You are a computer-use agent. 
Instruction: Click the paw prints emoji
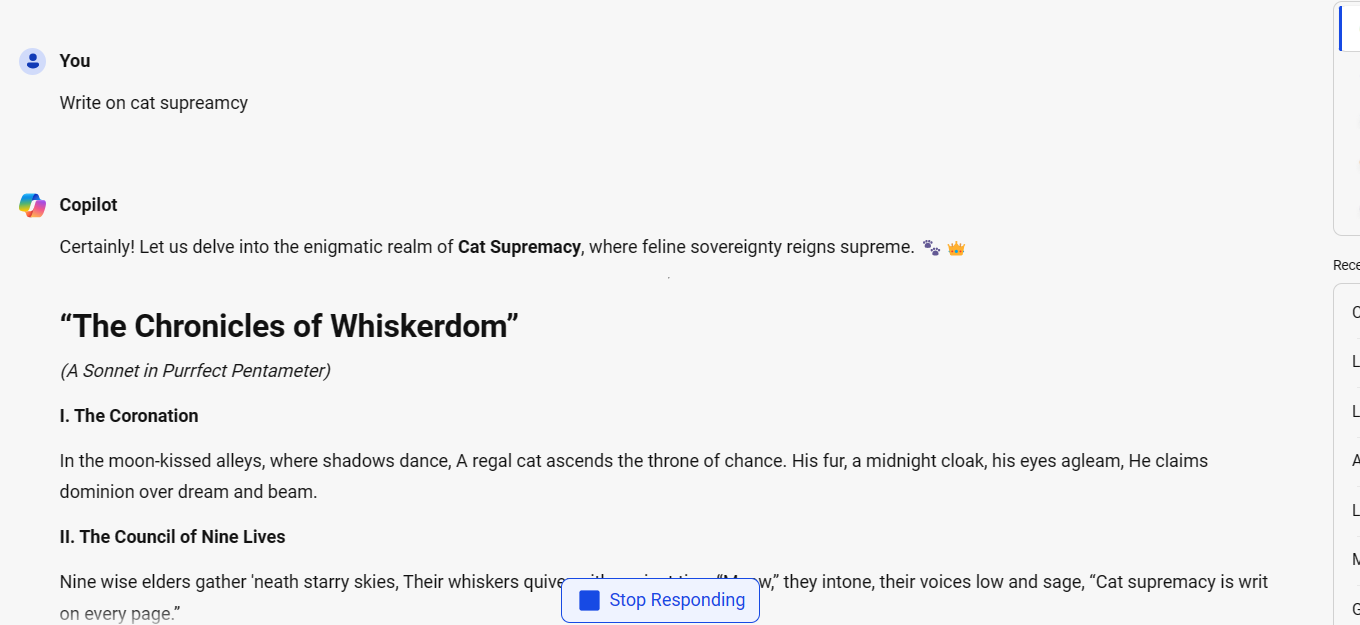(931, 247)
